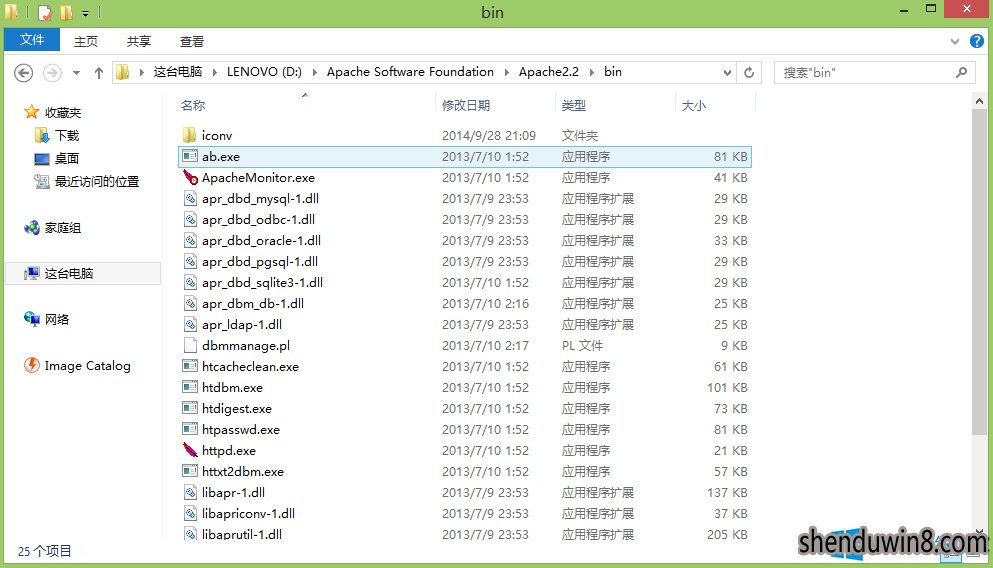The height and width of the screenshot is (568, 993).
Task: Click the scrollbar up arrow
Action: coord(979,101)
